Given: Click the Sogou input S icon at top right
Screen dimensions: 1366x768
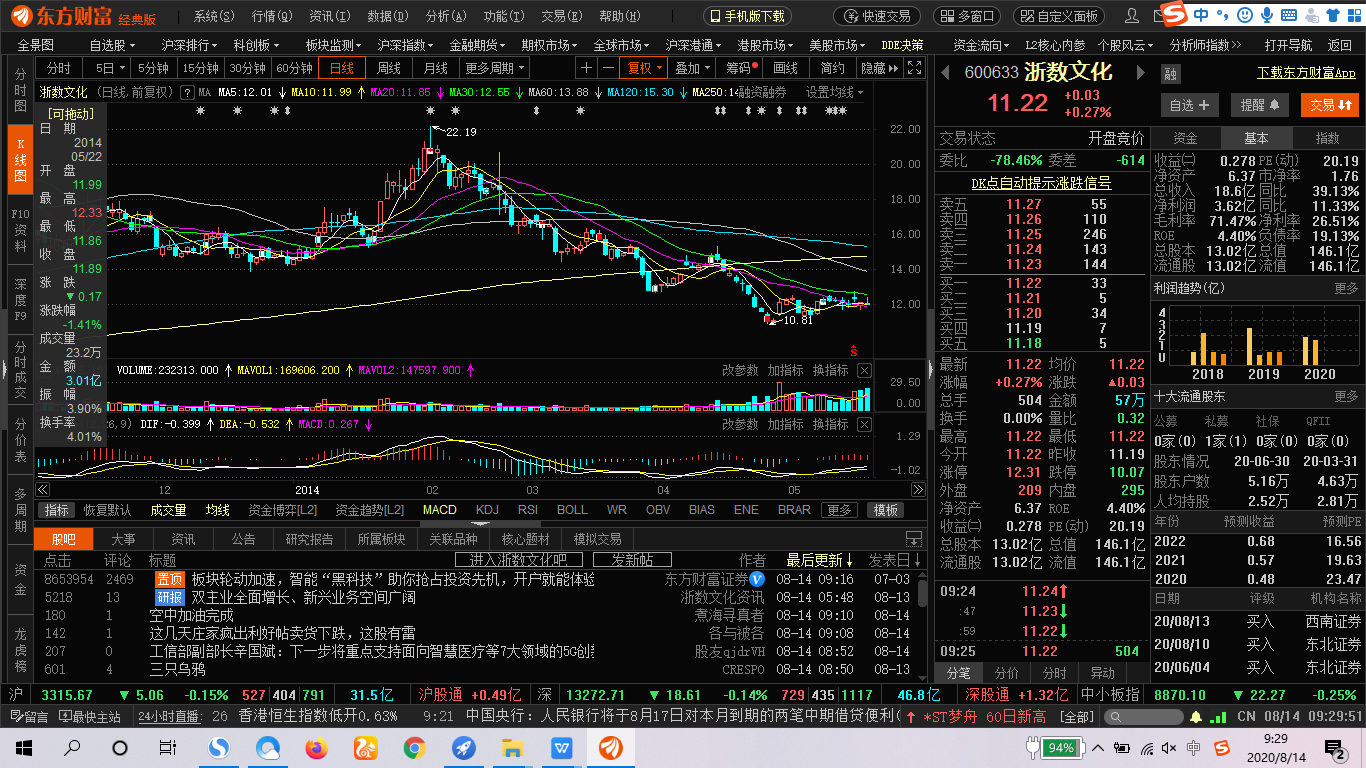Looking at the screenshot, I should (x=1175, y=14).
